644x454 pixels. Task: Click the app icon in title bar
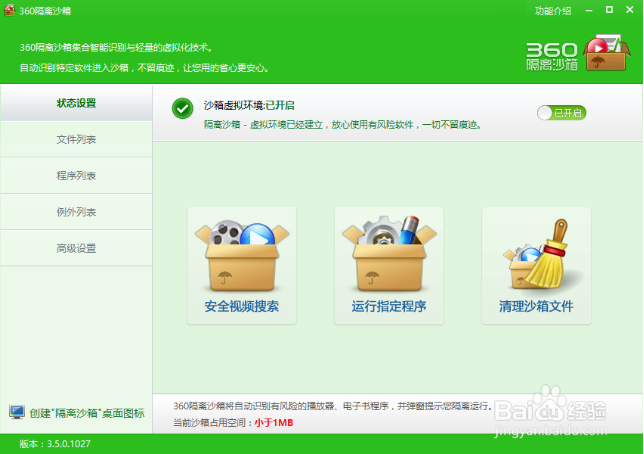[x=9, y=10]
